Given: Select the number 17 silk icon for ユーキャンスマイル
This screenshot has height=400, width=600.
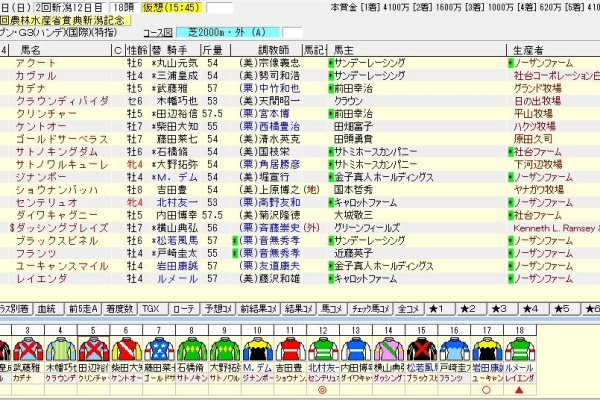Looking at the screenshot, I should [x=488, y=349].
